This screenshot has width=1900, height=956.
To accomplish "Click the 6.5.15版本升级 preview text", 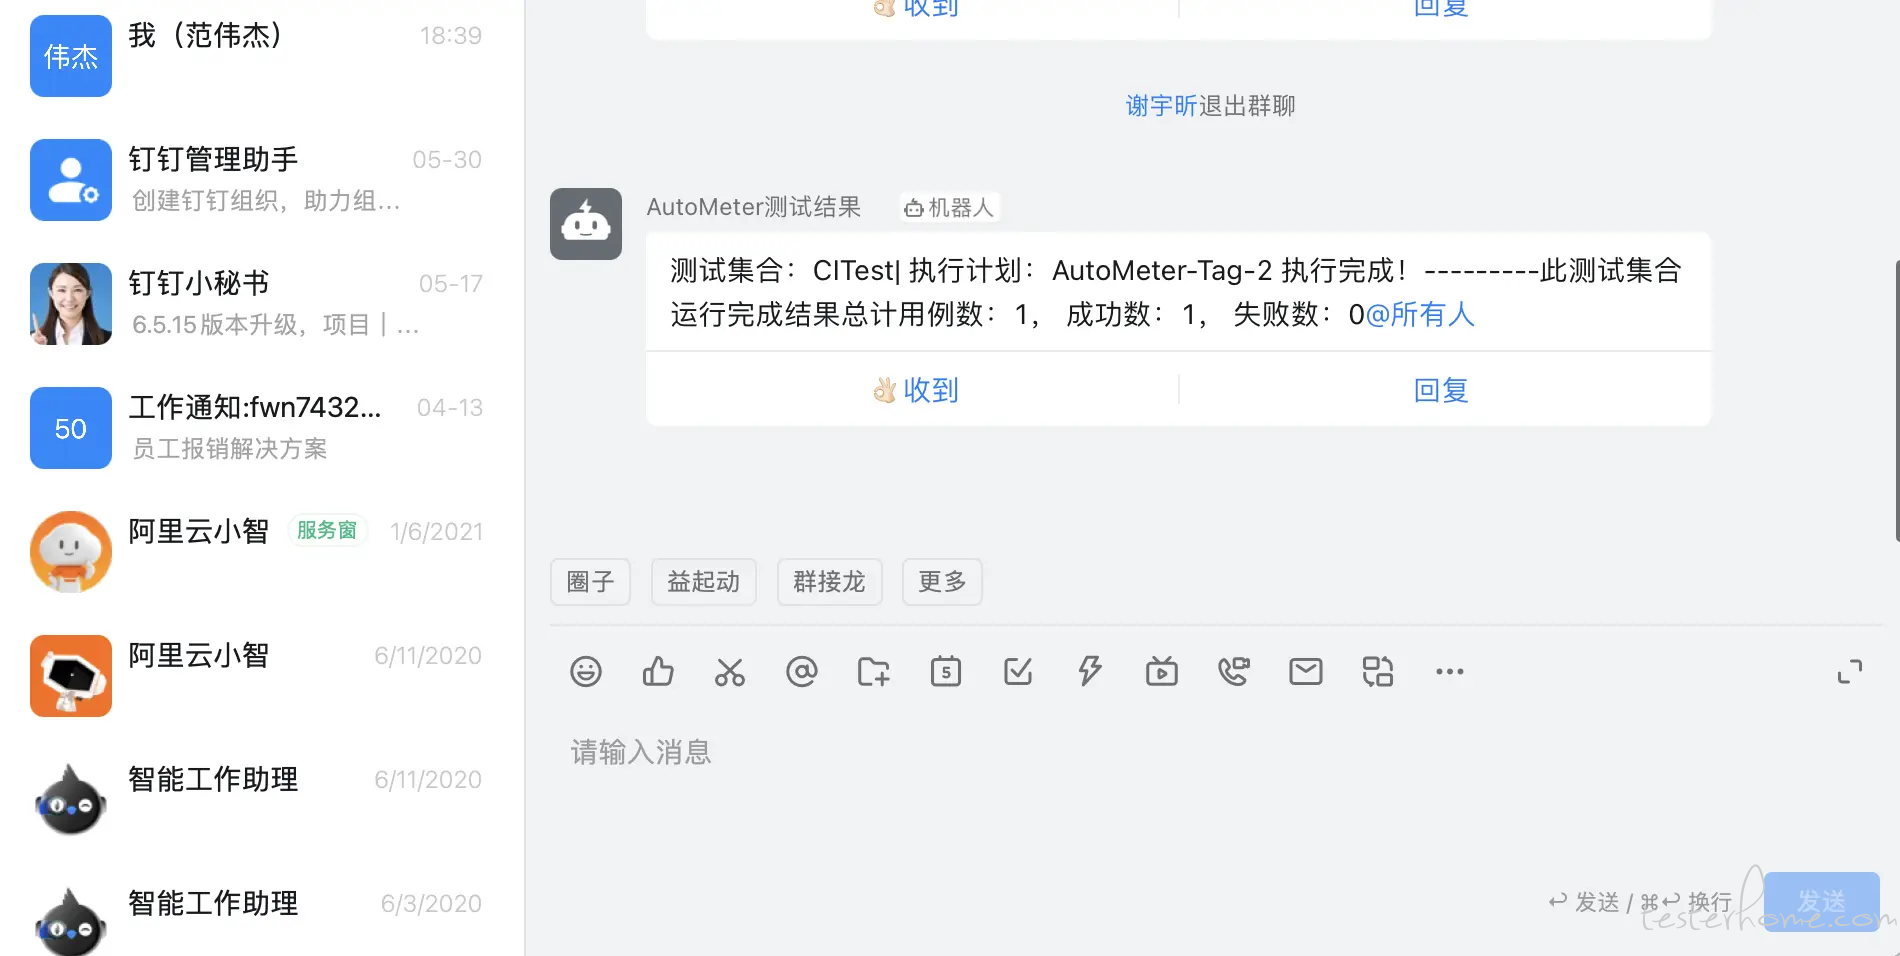I will coord(275,325).
